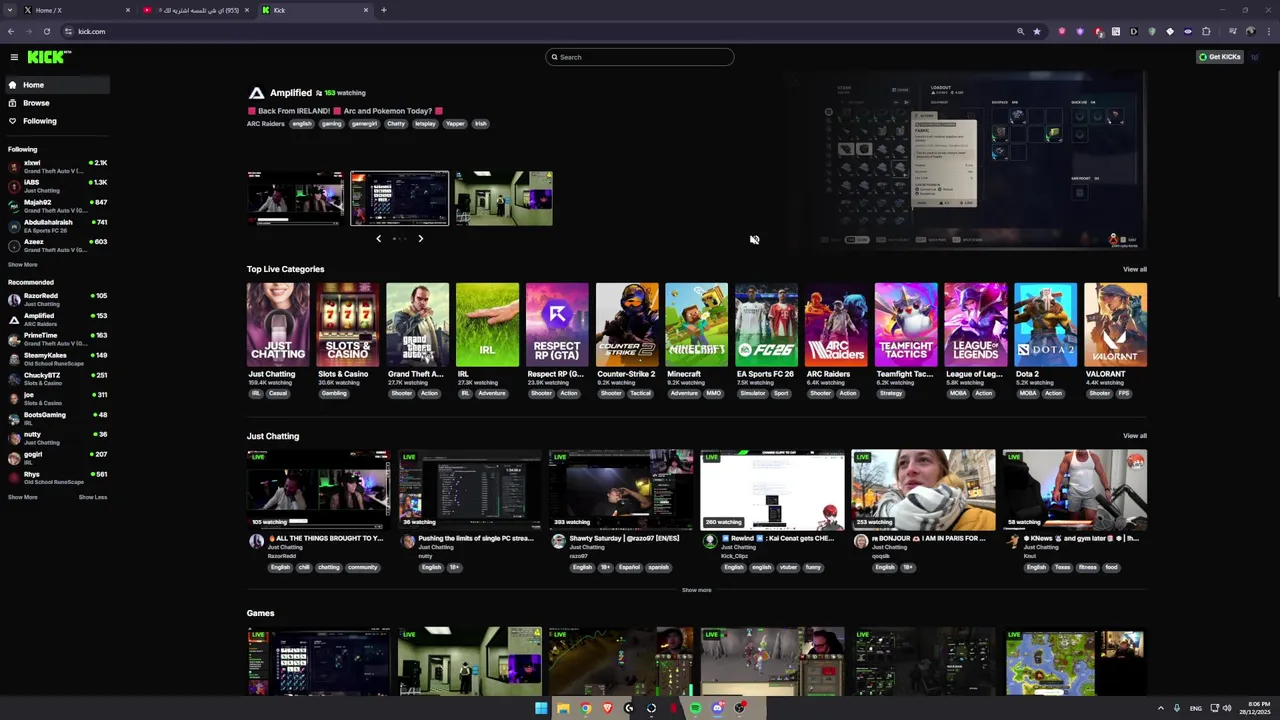Collapse Recommended list with Show less
The height and width of the screenshot is (720, 1280).
(x=93, y=497)
